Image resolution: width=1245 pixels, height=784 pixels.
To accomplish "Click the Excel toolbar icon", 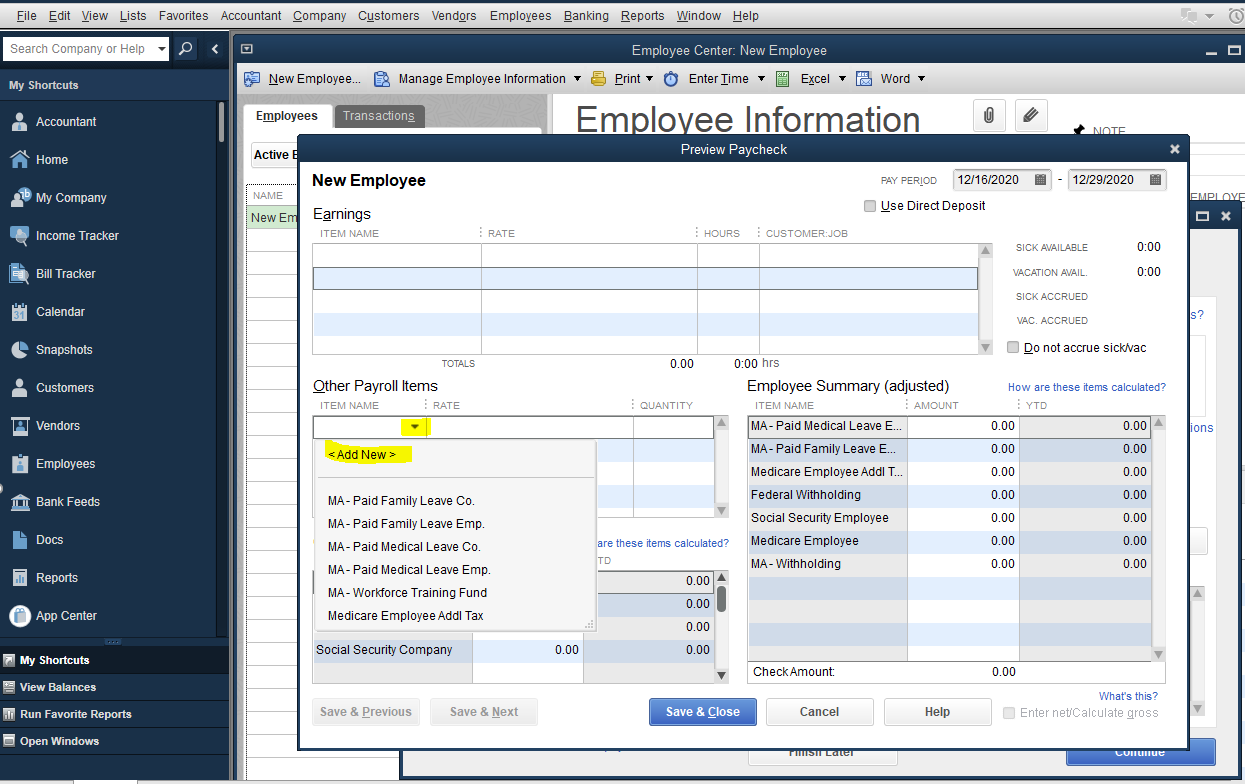I will click(783, 78).
